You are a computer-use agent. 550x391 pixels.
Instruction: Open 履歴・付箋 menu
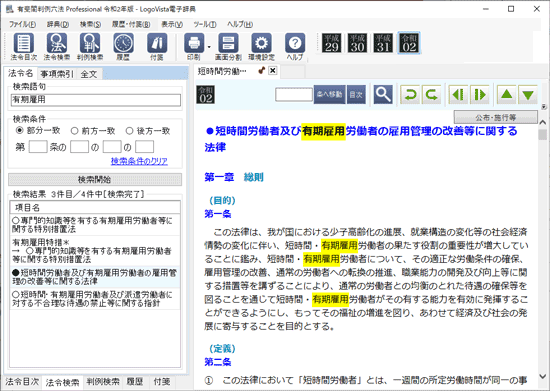131,24
